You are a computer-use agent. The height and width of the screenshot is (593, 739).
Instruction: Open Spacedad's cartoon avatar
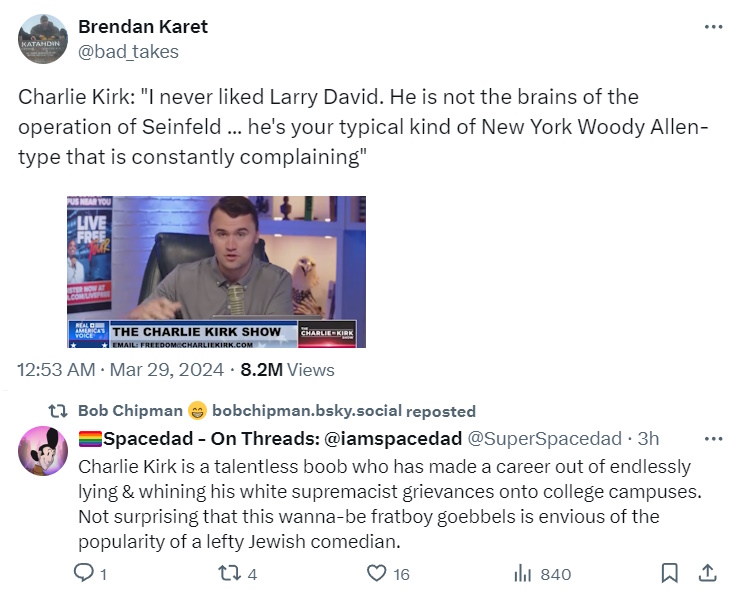[43, 451]
